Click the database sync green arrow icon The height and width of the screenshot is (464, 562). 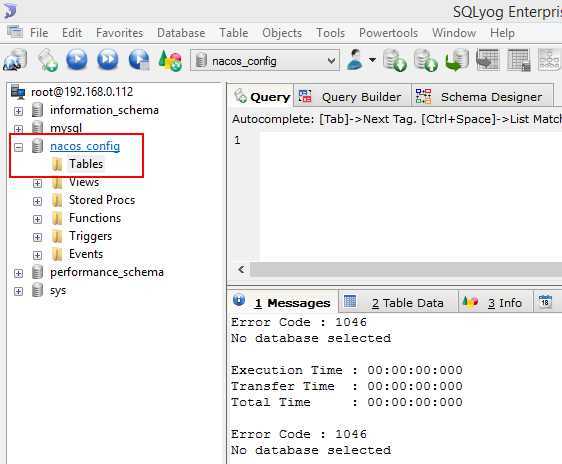tap(457, 60)
